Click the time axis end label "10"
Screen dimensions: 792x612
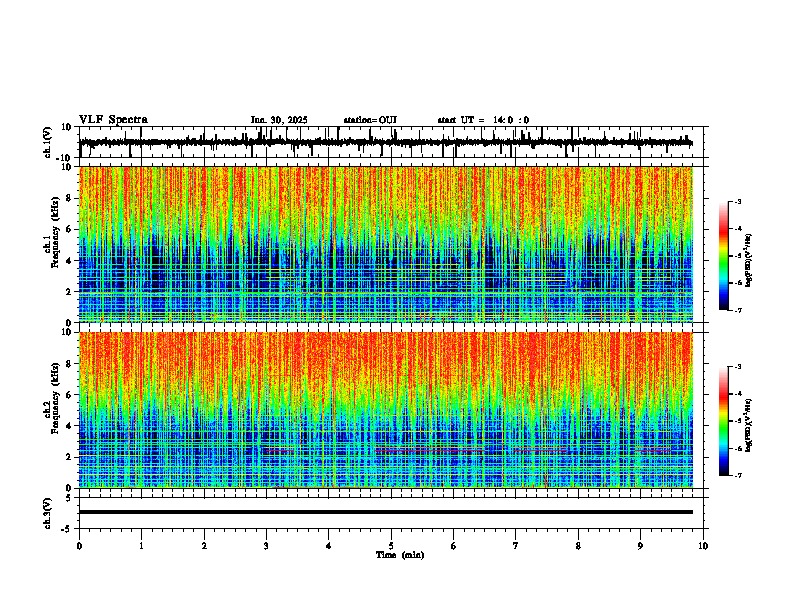(703, 546)
